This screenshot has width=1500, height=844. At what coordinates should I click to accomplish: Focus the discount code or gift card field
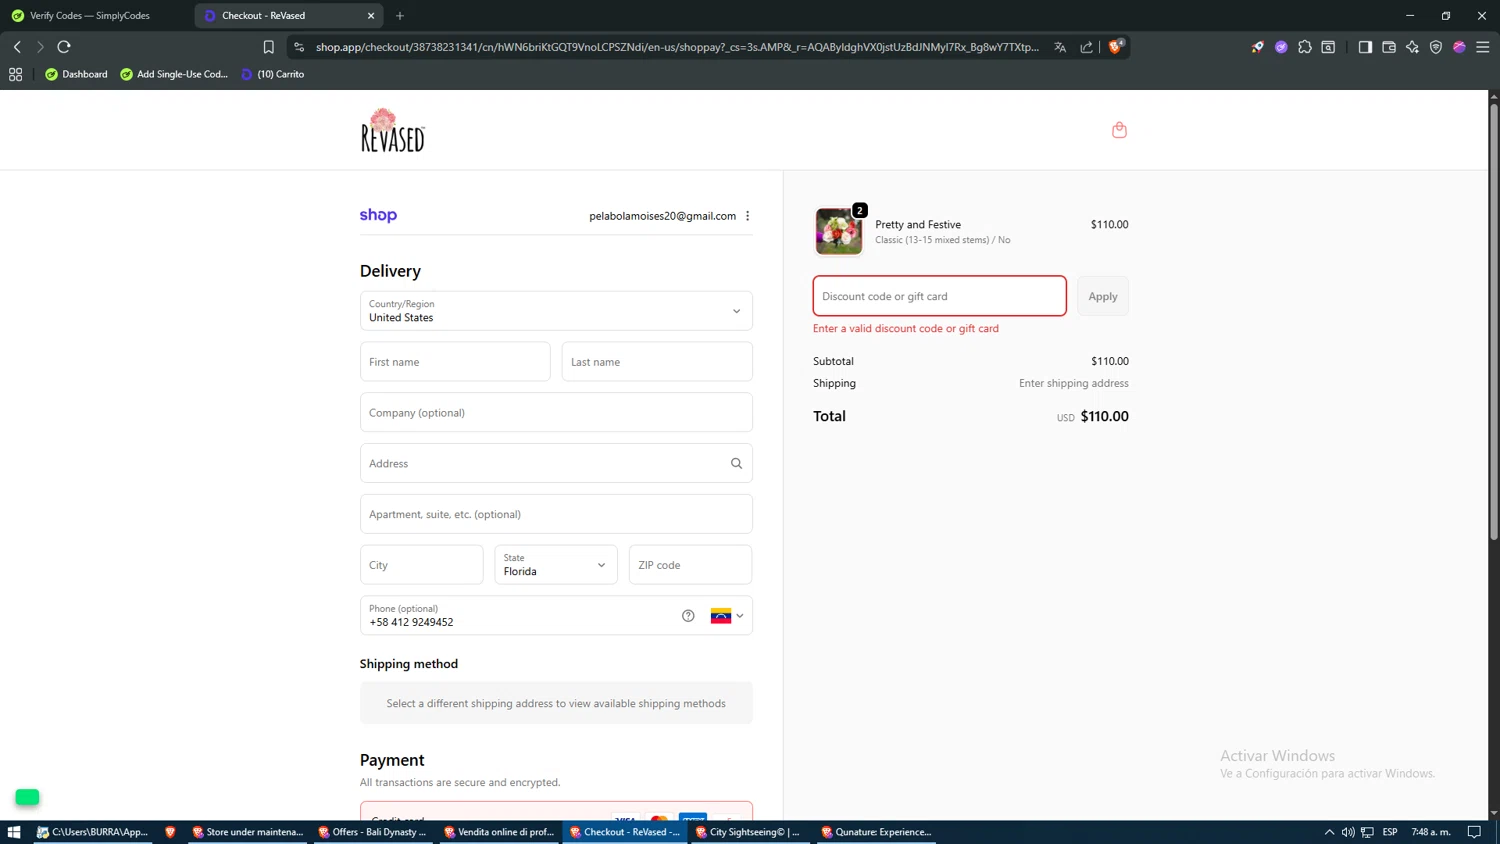tap(939, 296)
